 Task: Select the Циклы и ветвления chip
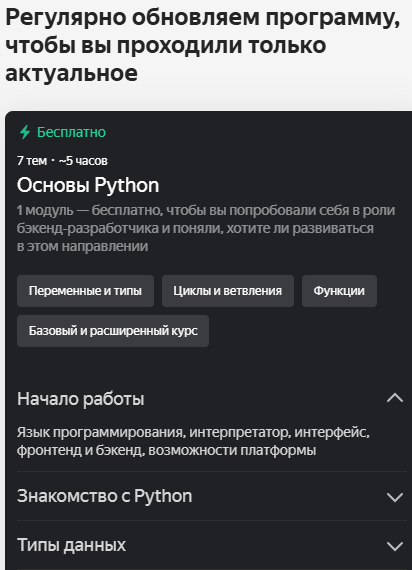point(228,291)
